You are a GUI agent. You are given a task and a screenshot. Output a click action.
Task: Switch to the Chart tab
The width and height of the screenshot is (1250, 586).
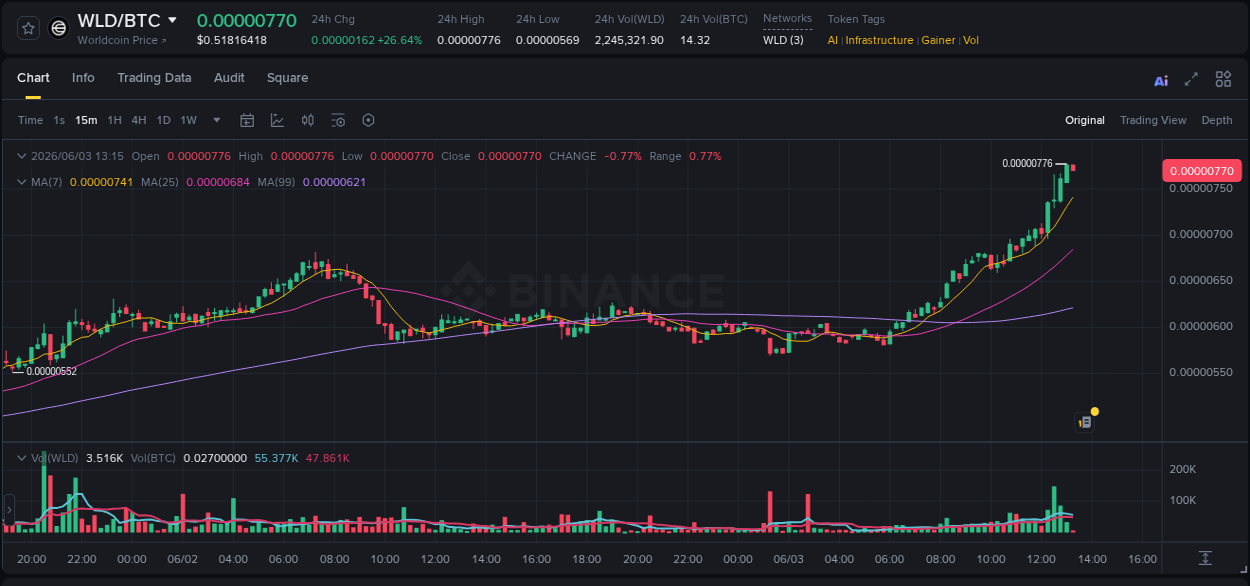(33, 78)
